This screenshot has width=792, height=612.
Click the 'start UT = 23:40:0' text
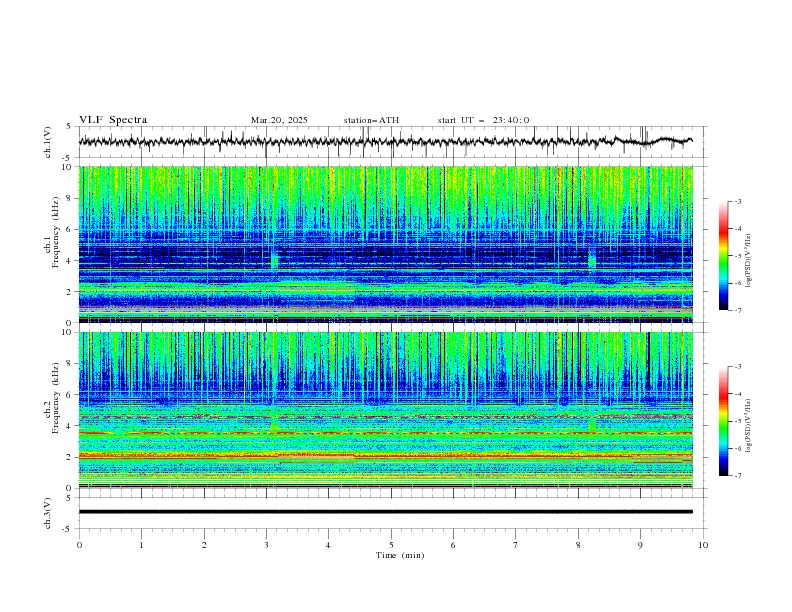[483, 120]
